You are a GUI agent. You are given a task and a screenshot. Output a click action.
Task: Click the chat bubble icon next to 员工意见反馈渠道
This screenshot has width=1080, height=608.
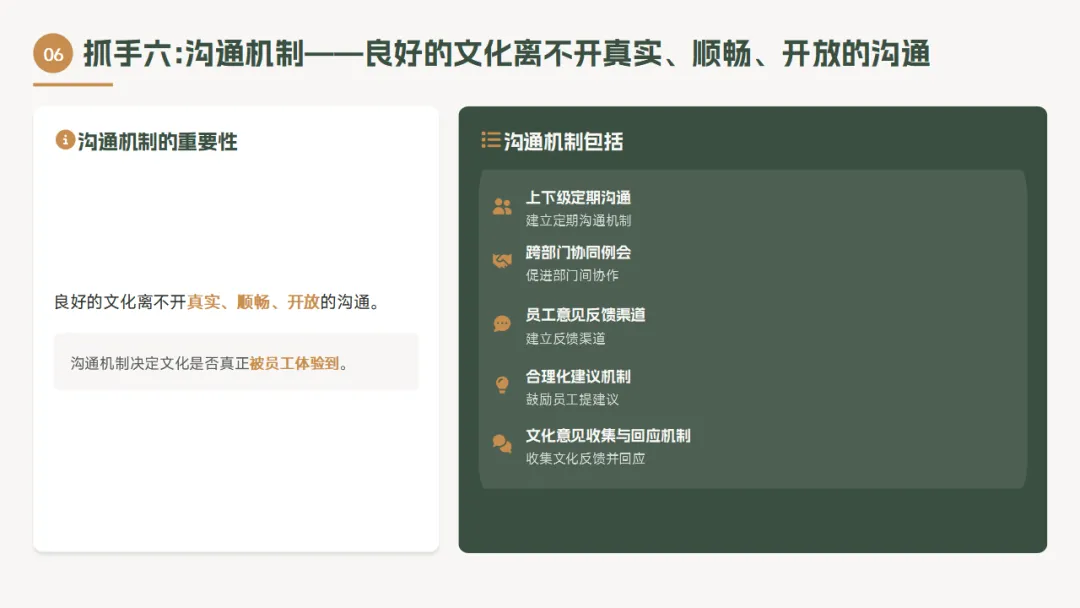(x=502, y=324)
